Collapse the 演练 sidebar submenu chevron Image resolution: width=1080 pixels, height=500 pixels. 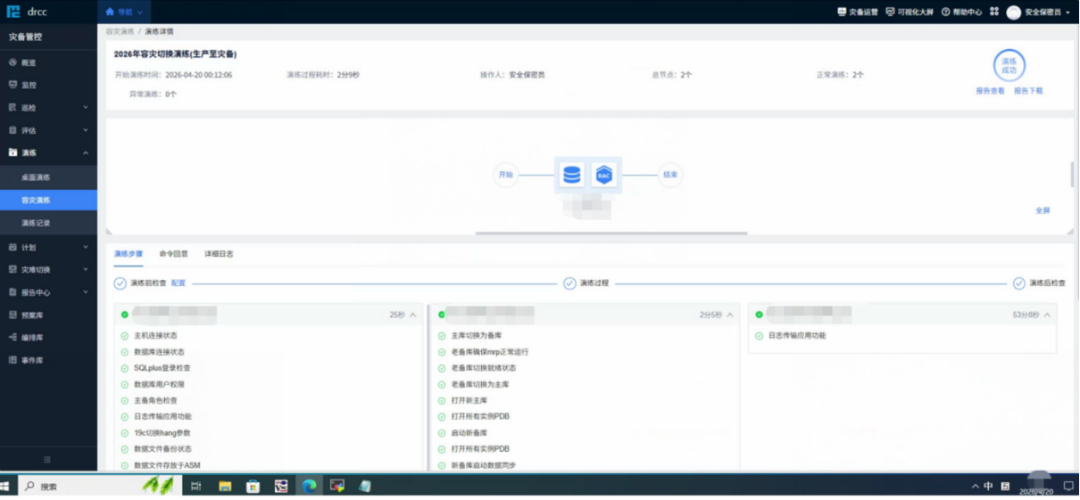[x=85, y=153]
